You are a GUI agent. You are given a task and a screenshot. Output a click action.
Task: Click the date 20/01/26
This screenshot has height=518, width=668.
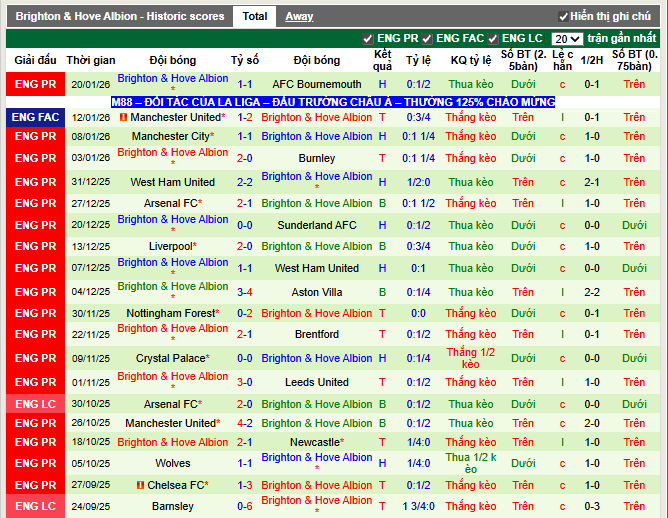pos(91,84)
